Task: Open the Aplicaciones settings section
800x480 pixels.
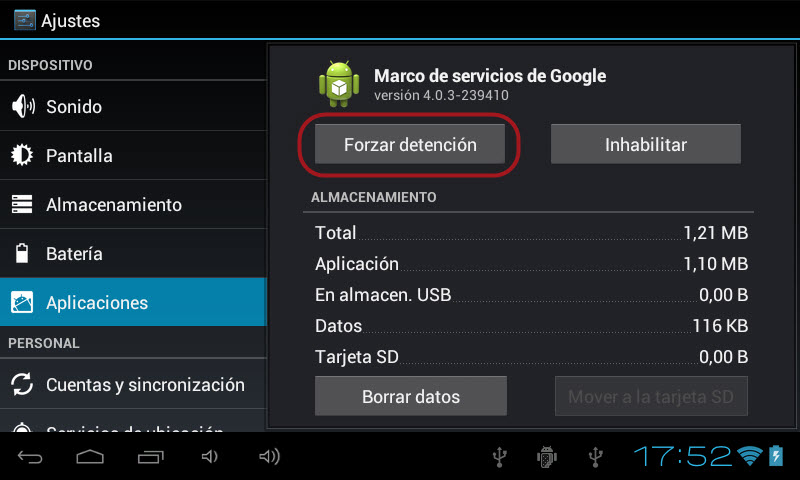Action: point(133,302)
